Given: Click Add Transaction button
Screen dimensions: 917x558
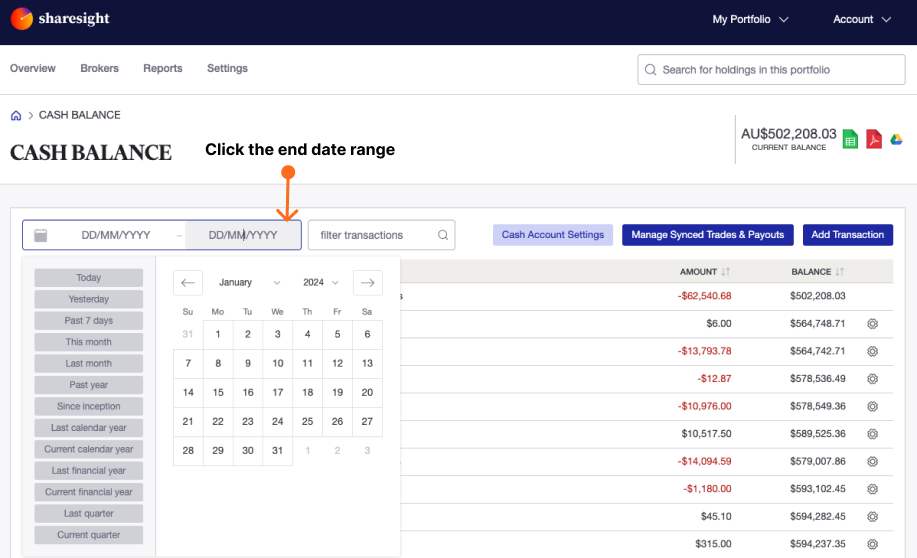Looking at the screenshot, I should pos(847,235).
